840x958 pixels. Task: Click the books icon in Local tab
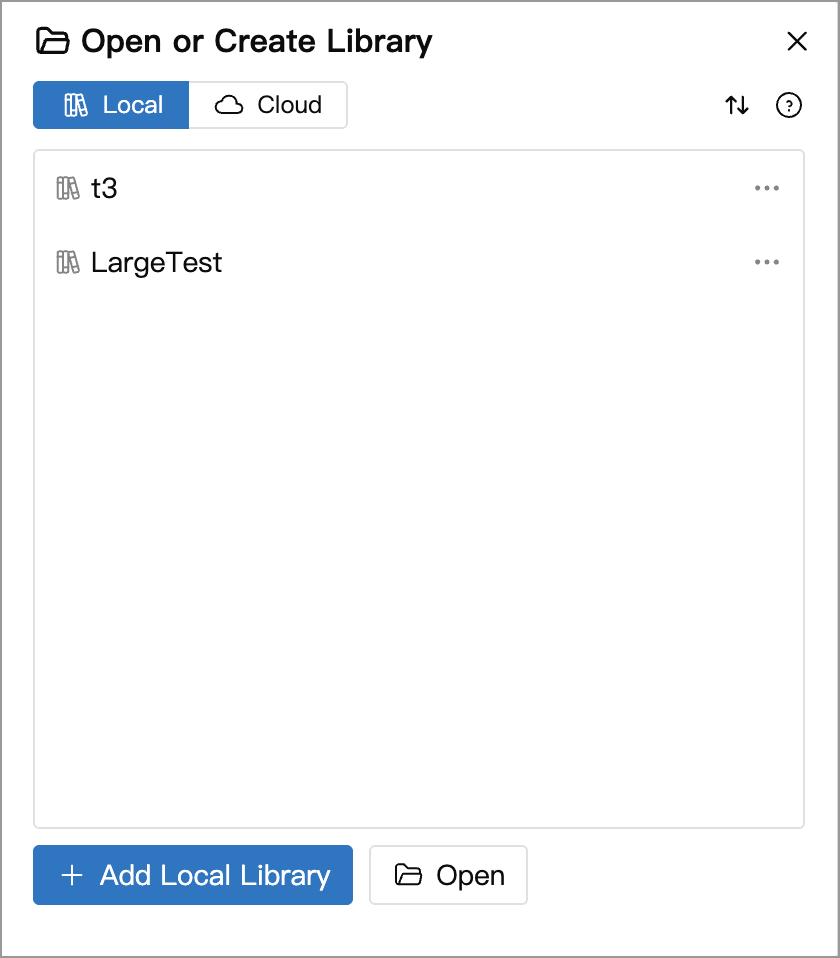coord(76,105)
